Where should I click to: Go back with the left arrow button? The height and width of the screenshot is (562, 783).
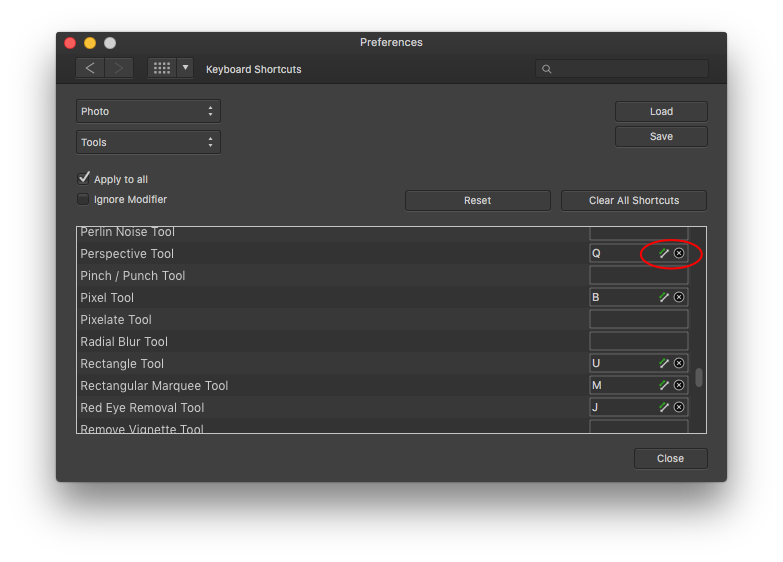click(x=90, y=68)
